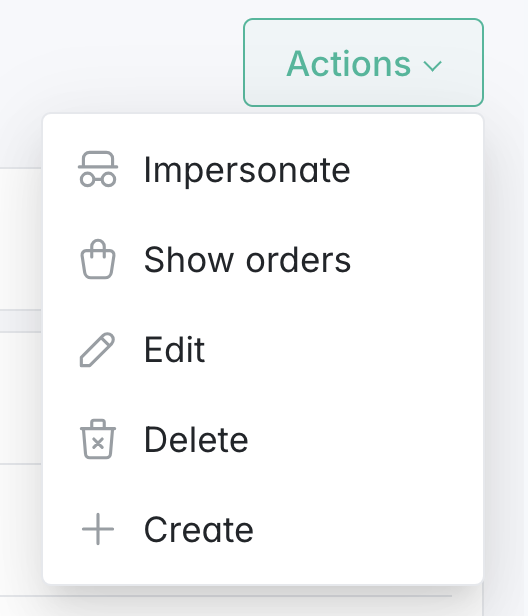The width and height of the screenshot is (528, 616).
Task: Click the "Create" text label
Action: [199, 530]
